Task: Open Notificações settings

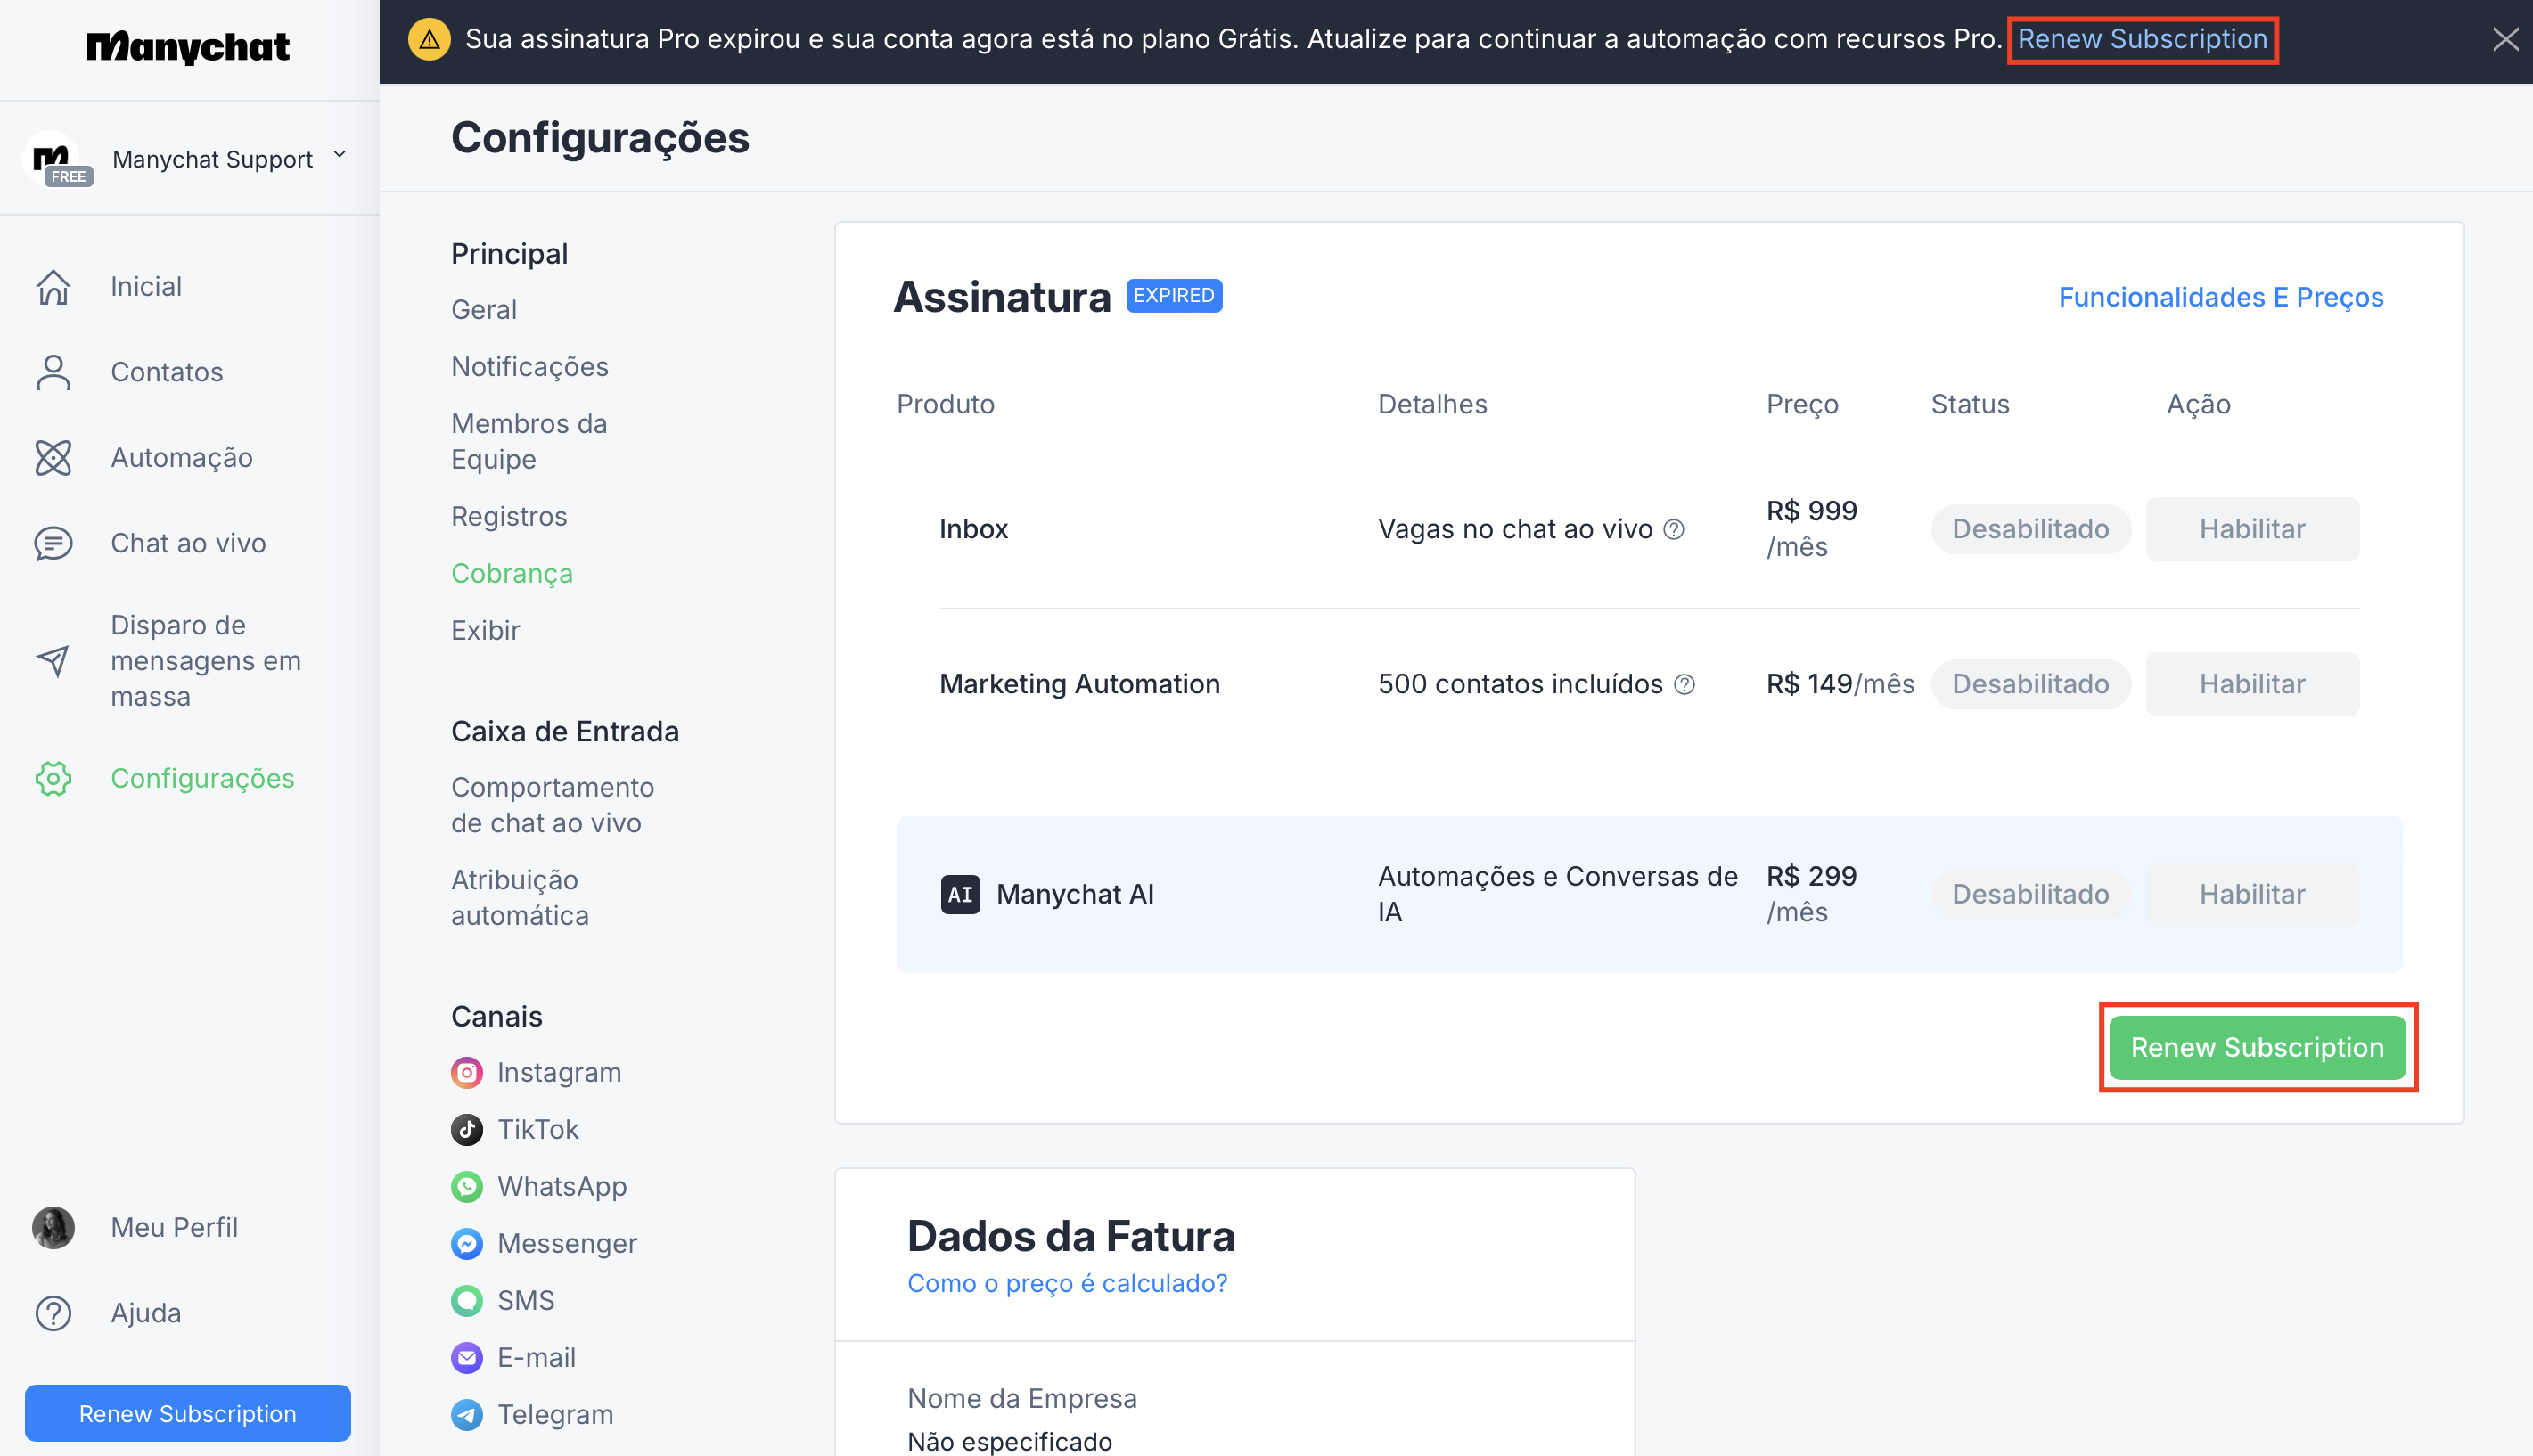Action: [530, 367]
